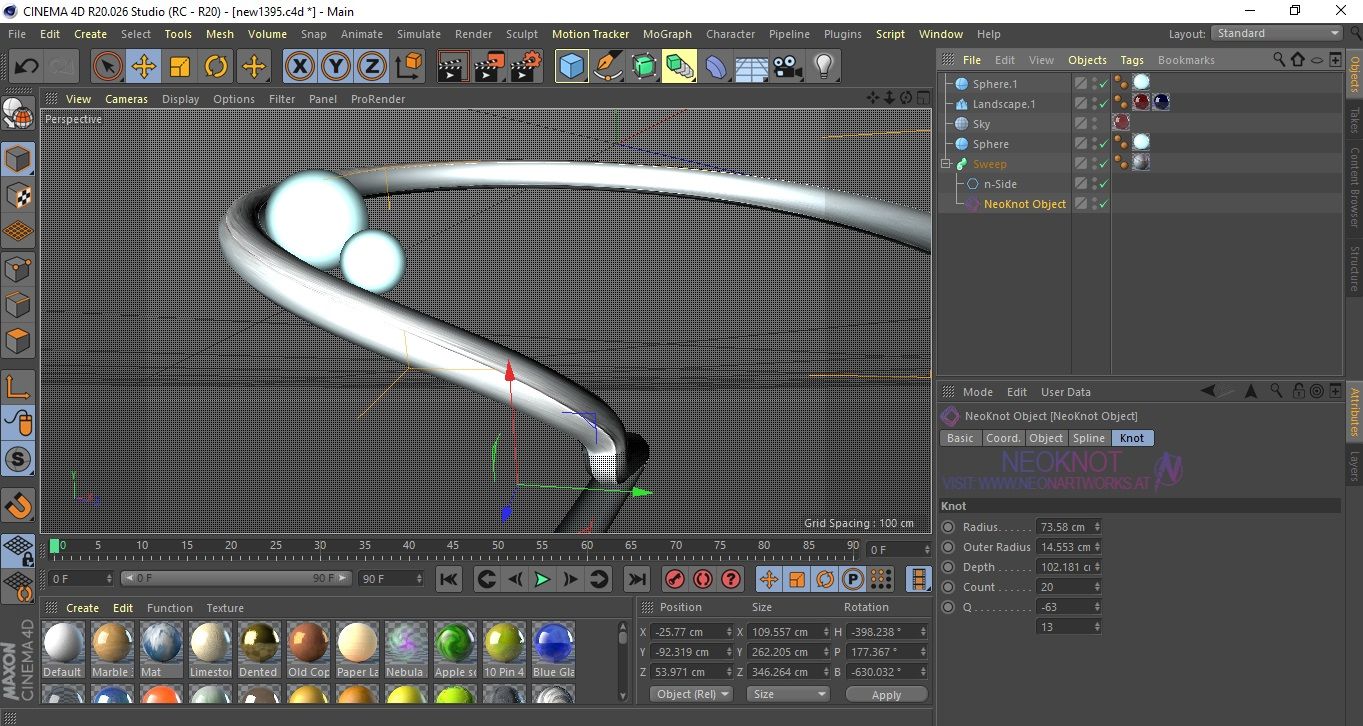Toggle Count animation circle
The height and width of the screenshot is (726, 1363).
point(948,587)
